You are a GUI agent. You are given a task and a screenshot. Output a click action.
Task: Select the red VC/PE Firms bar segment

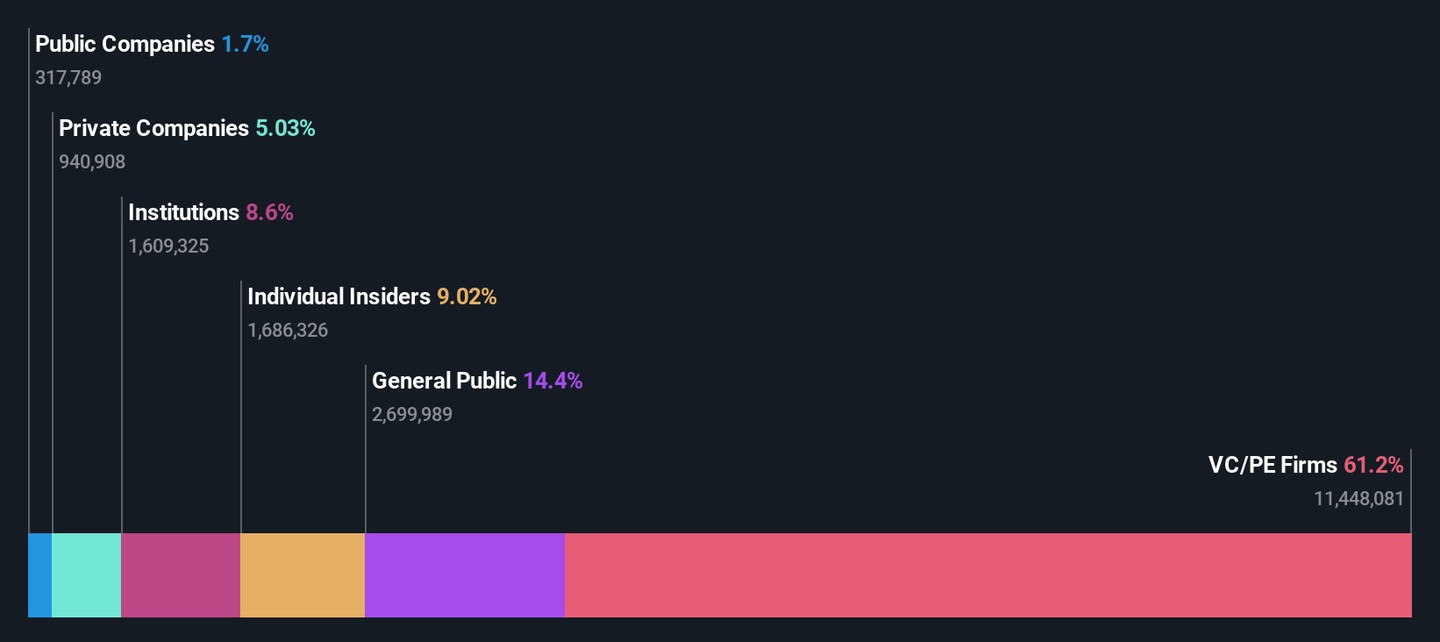tap(987, 575)
